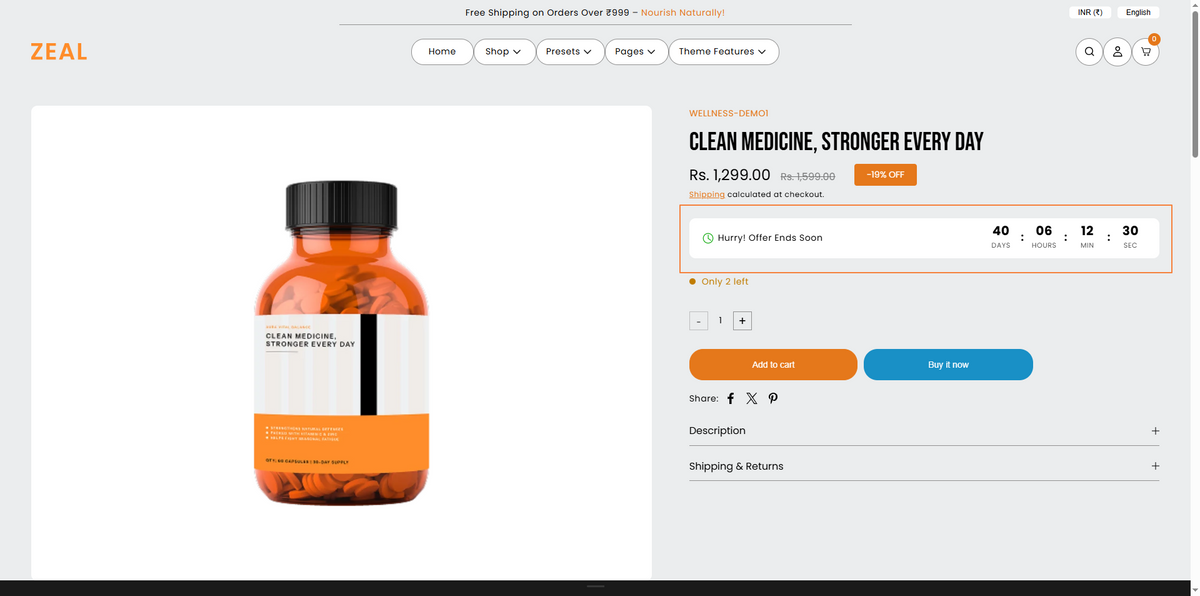Image resolution: width=1200 pixels, height=596 pixels.
Task: Click the Buy it now button
Action: 948,365
